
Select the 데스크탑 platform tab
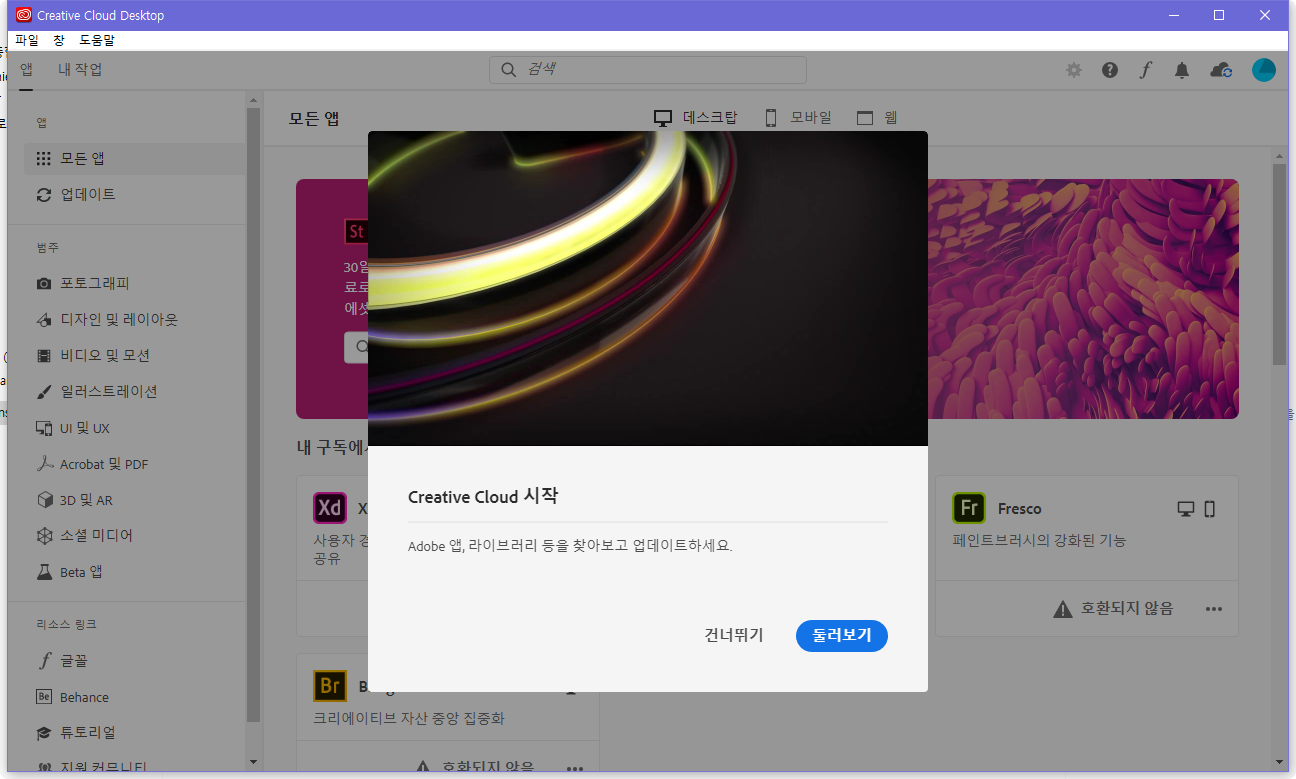(x=696, y=117)
